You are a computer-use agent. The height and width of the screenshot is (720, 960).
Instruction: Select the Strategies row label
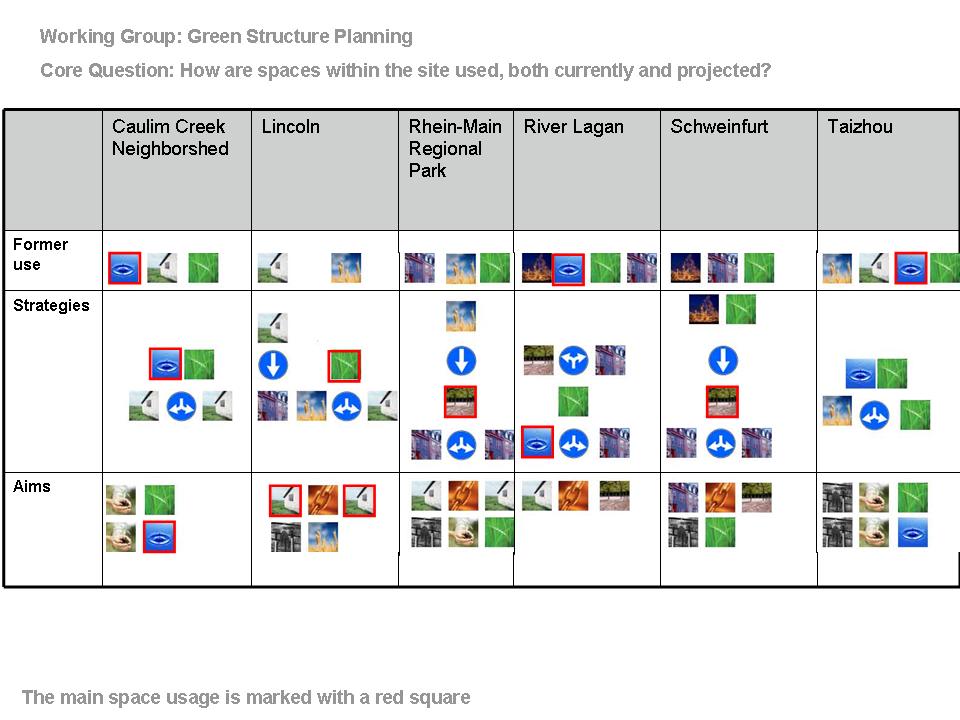51,306
